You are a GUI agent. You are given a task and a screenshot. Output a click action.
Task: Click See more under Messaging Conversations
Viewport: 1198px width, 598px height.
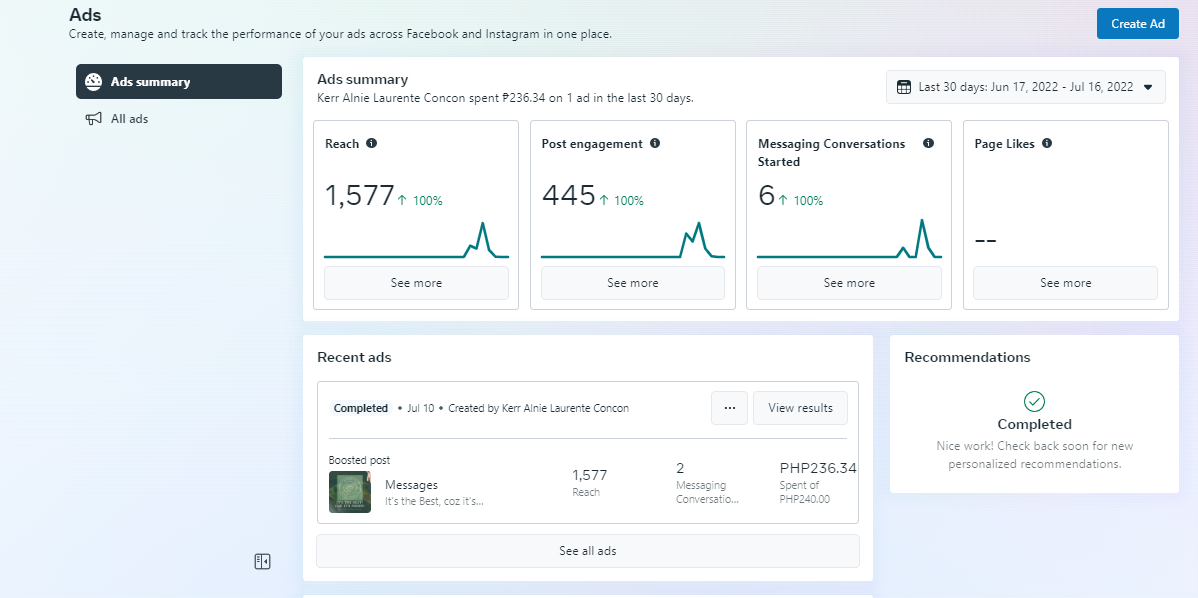(x=849, y=283)
